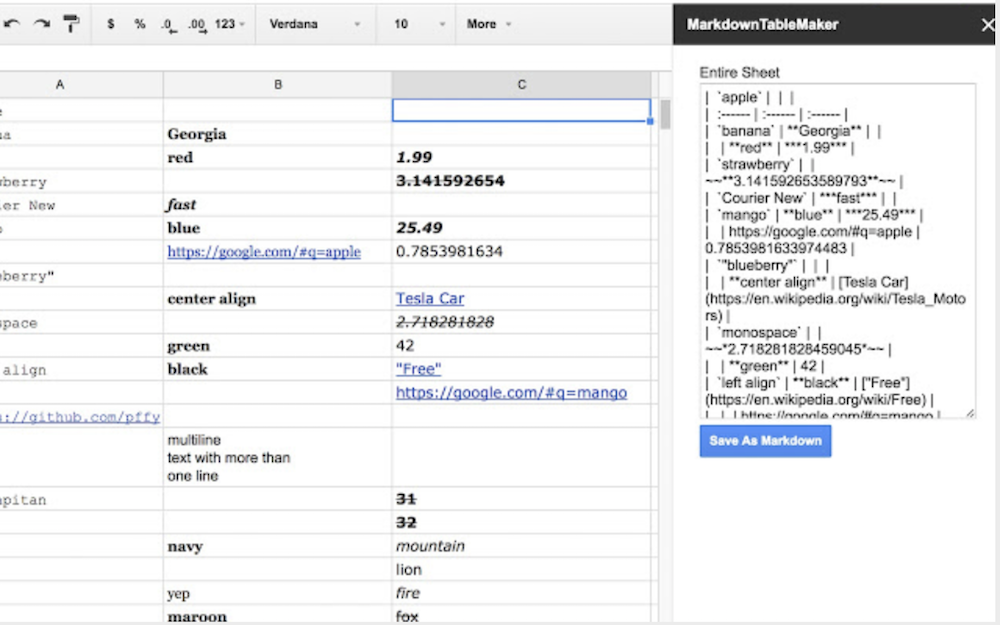
Task: Open the More toolbar menu
Action: pos(489,24)
